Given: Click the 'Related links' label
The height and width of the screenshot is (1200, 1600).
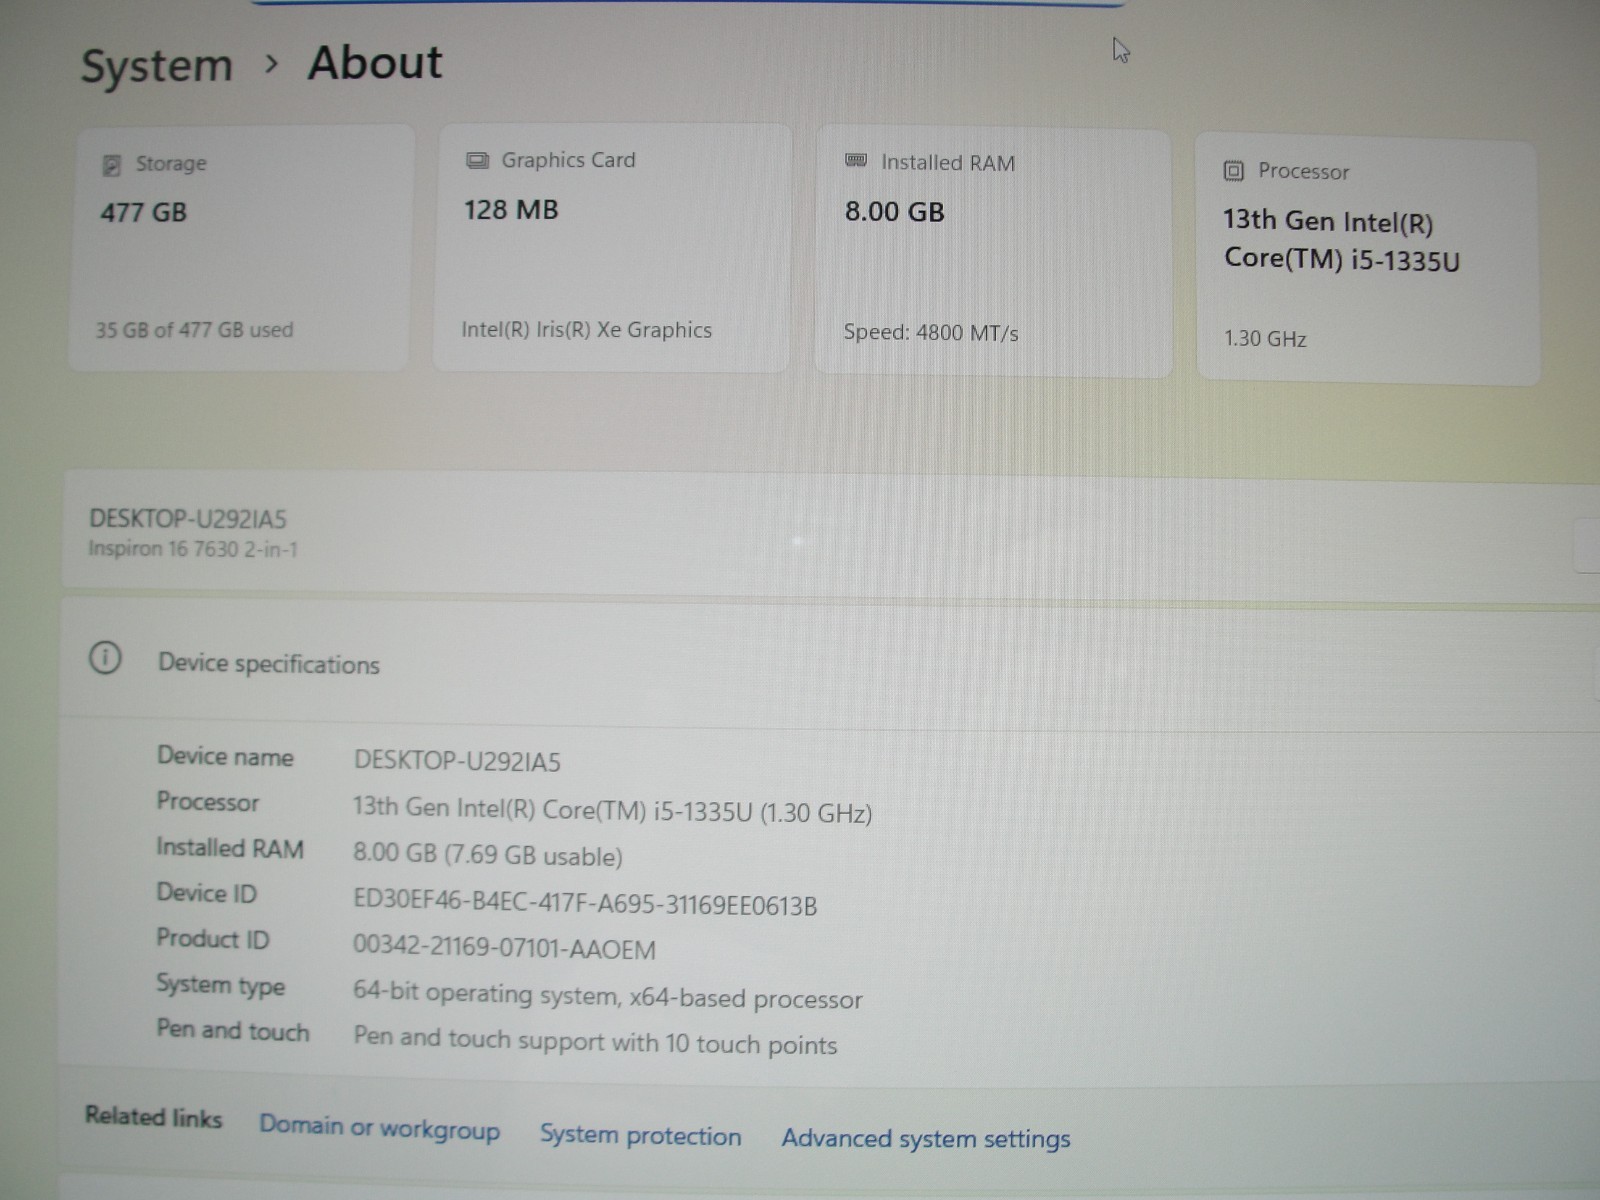Looking at the screenshot, I should (153, 1117).
